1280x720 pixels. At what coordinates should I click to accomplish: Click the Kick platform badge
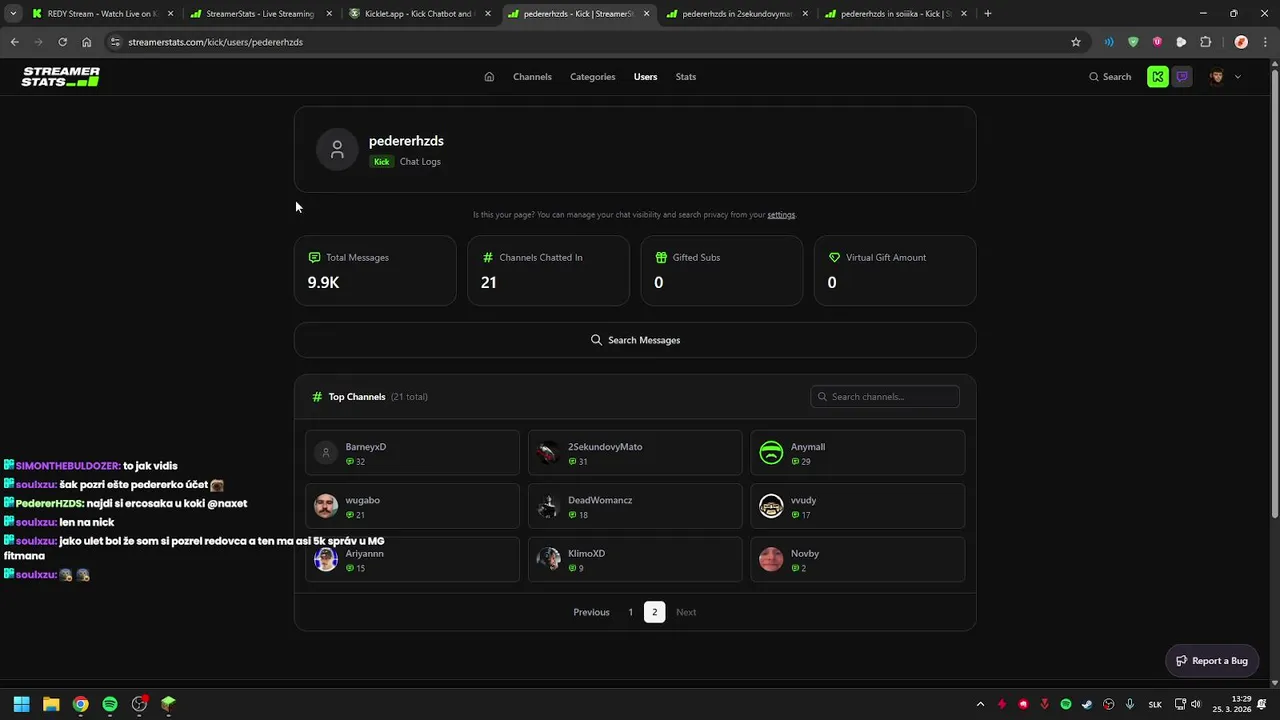click(x=381, y=161)
